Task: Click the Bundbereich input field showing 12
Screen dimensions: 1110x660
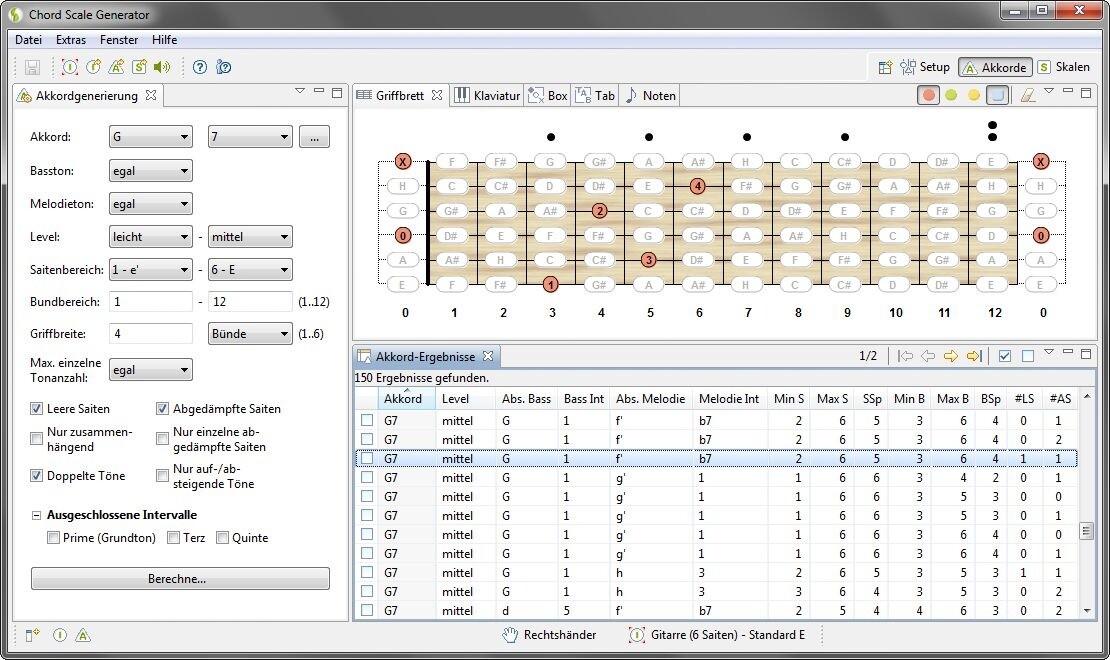Action: [249, 301]
